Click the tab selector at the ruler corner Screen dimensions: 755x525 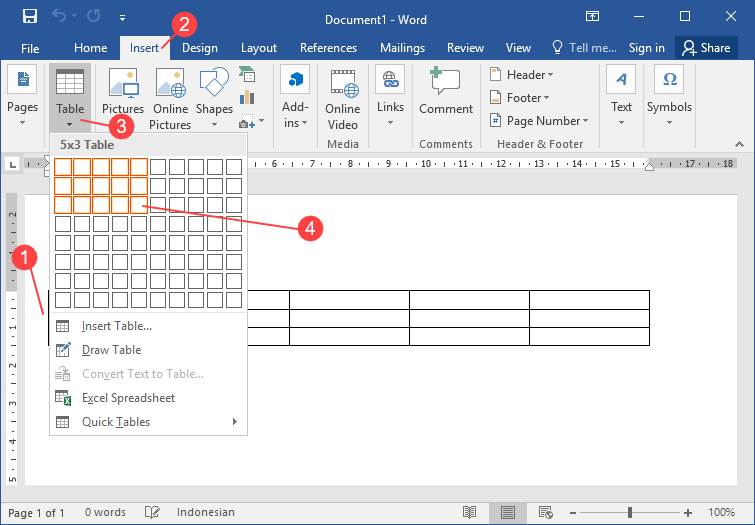pos(13,165)
